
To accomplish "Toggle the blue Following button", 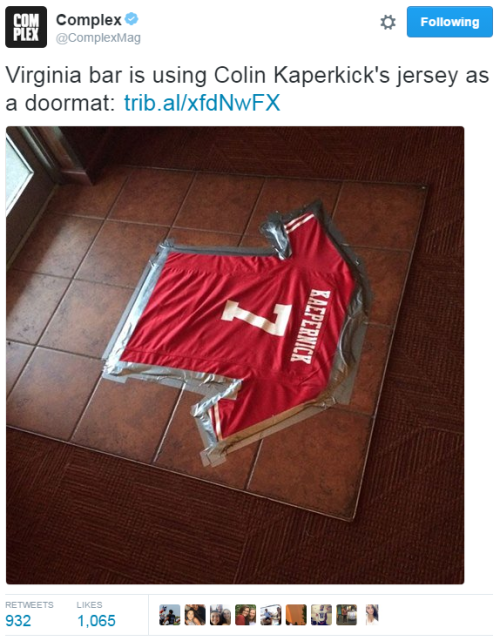I will pyautogui.click(x=449, y=22).
